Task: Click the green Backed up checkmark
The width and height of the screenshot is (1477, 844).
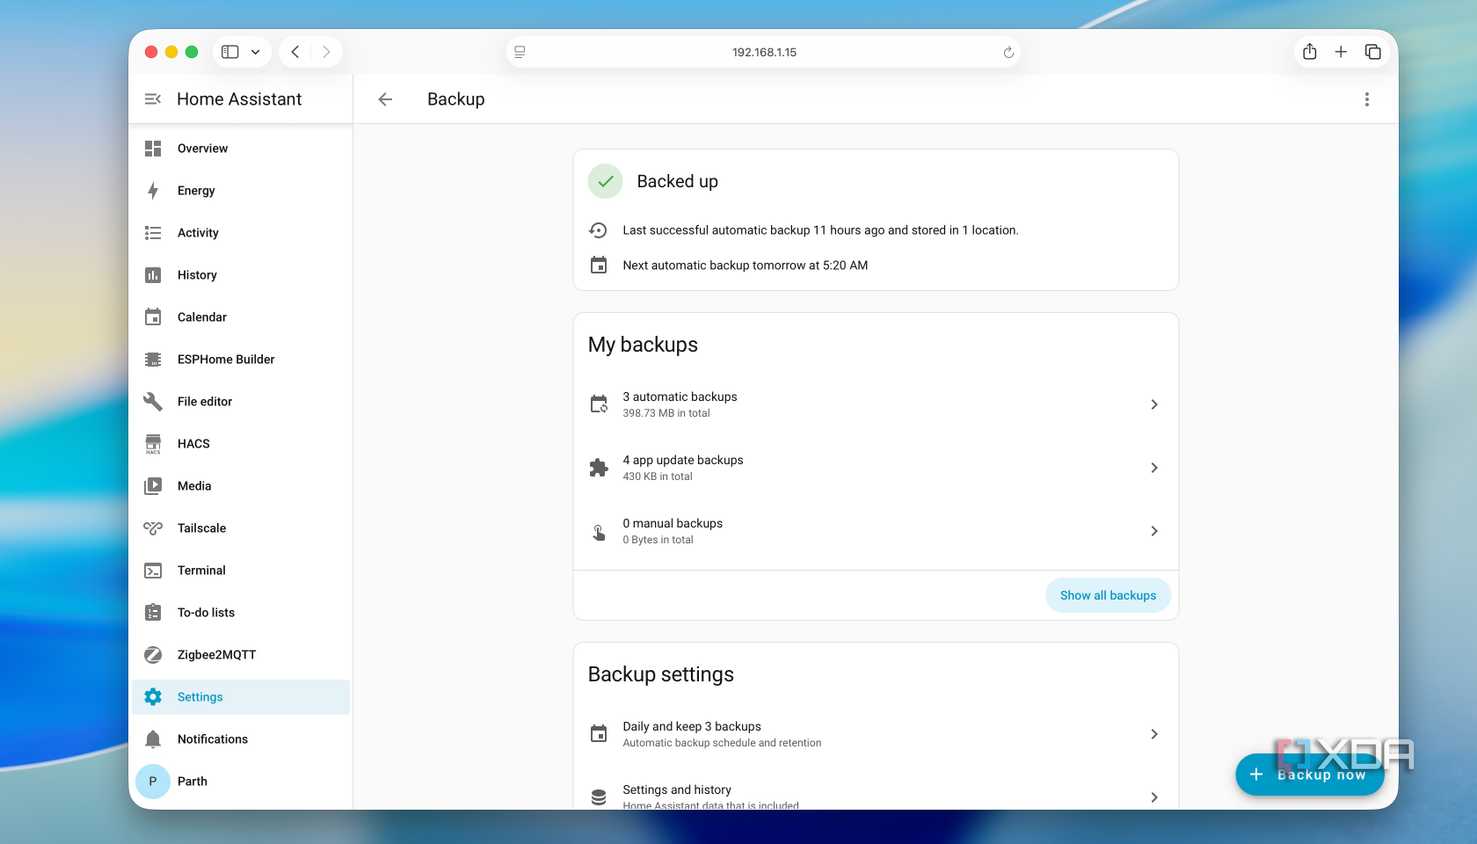Action: (x=605, y=181)
